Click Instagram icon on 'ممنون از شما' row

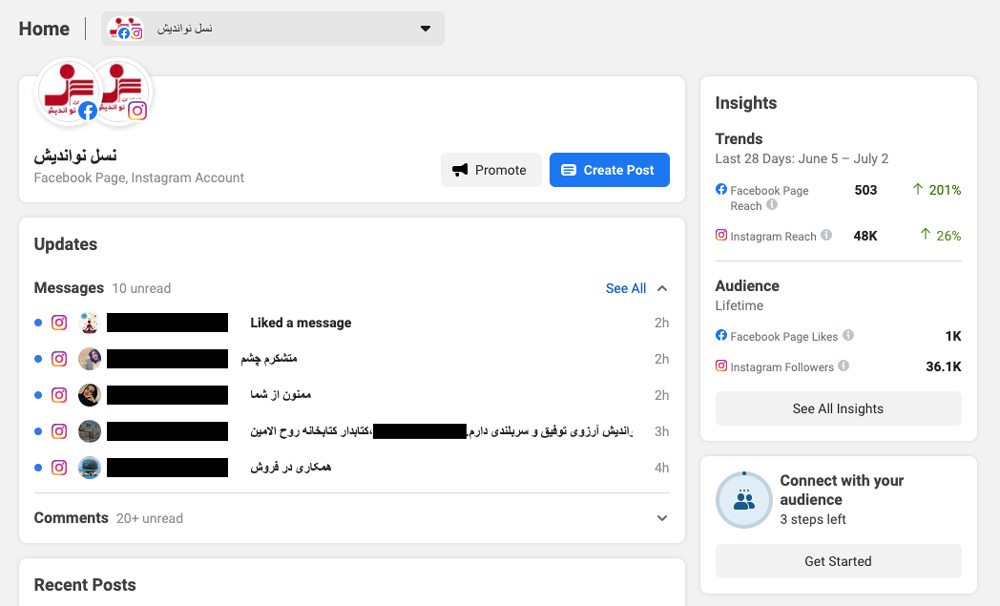click(x=59, y=395)
